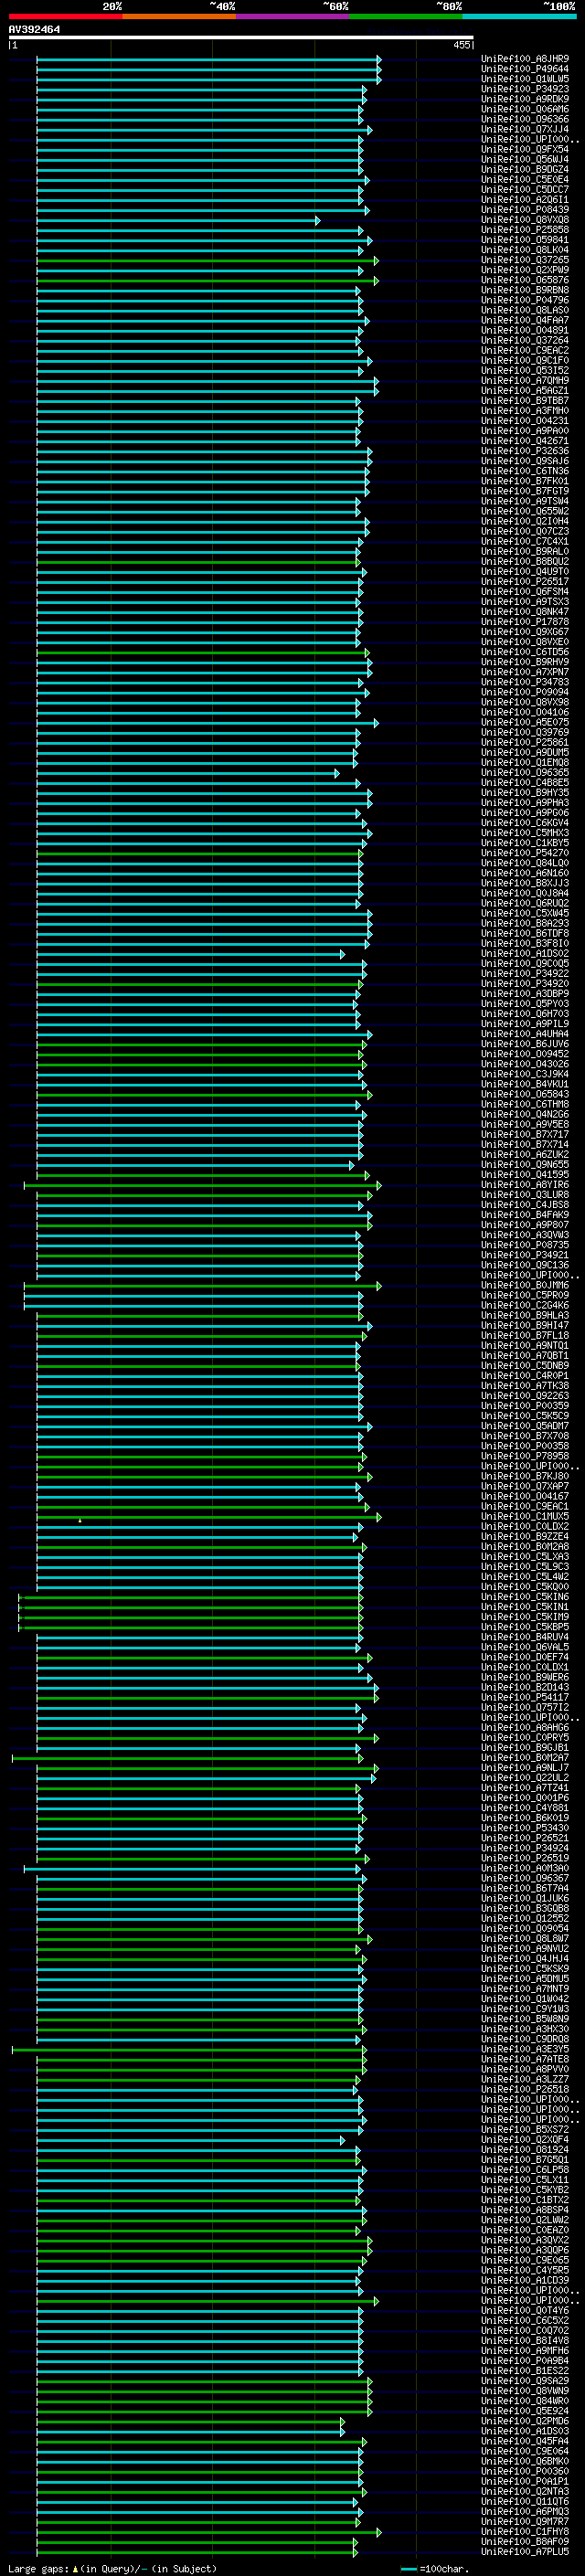Open hit UniRef100_P49644

[x=525, y=69]
